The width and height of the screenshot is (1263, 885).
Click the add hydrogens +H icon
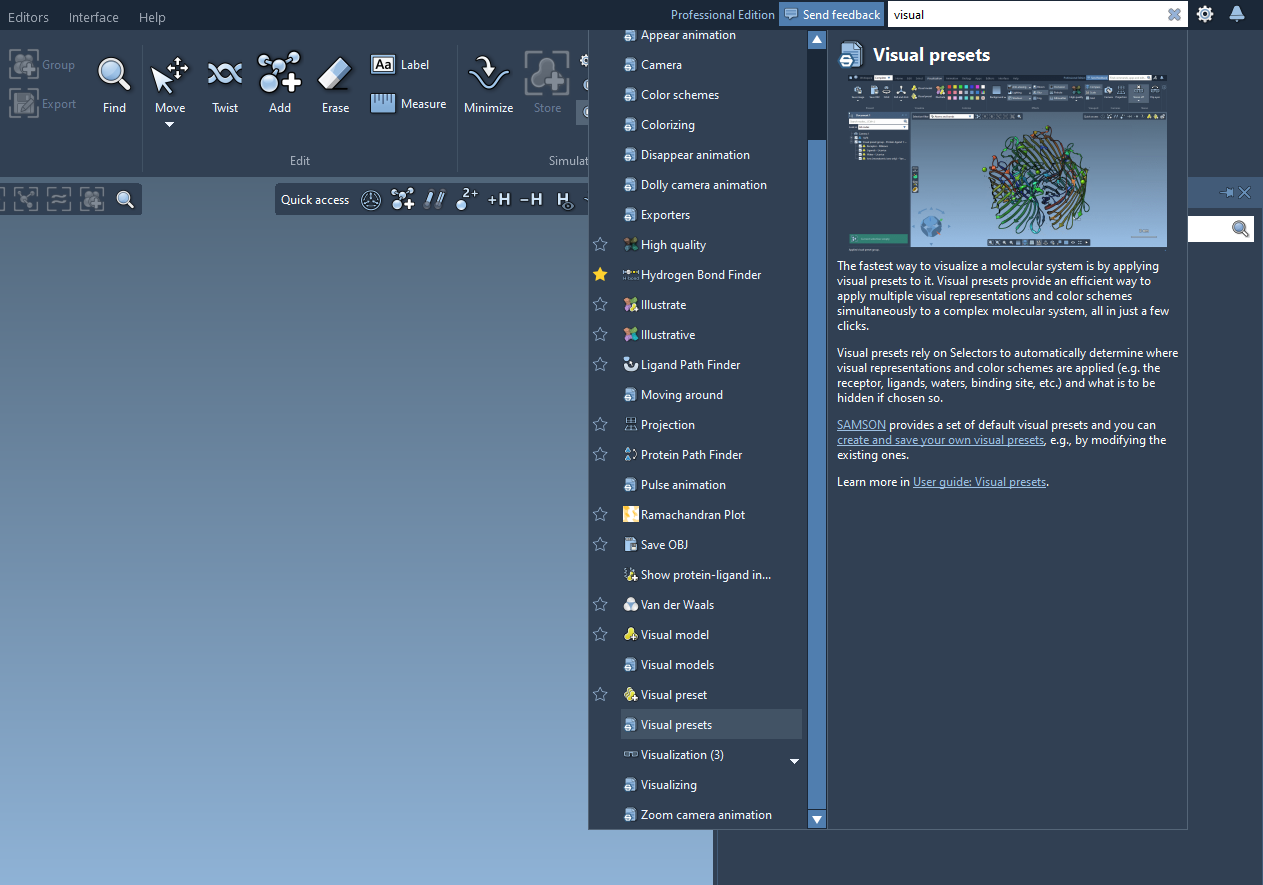[499, 200]
